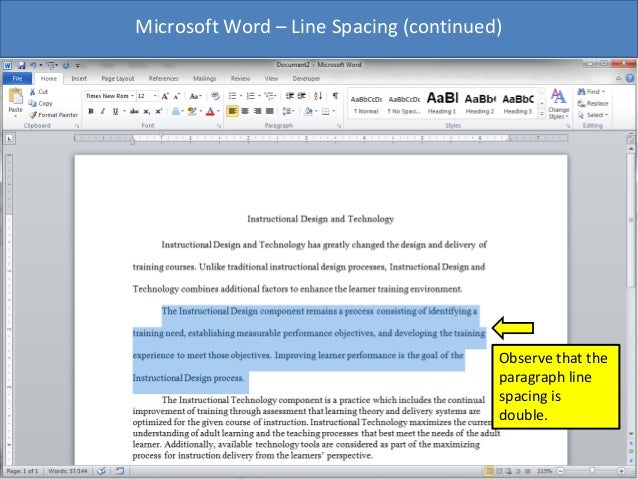This screenshot has height=479, width=638.
Task: Apply the Heading 1 style
Action: point(442,104)
